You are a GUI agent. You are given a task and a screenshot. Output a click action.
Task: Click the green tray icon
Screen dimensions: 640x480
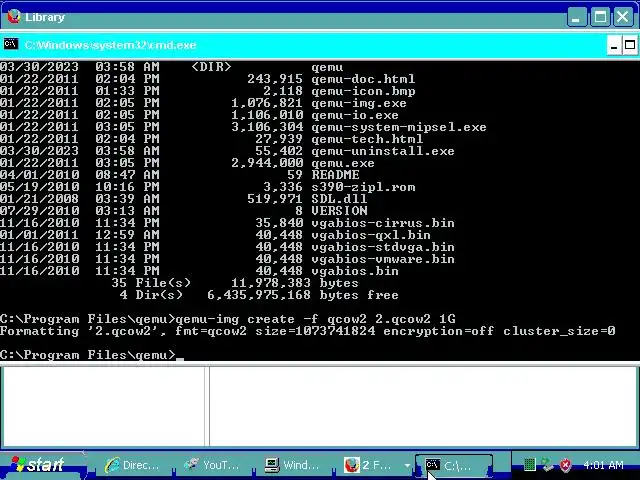(529, 464)
